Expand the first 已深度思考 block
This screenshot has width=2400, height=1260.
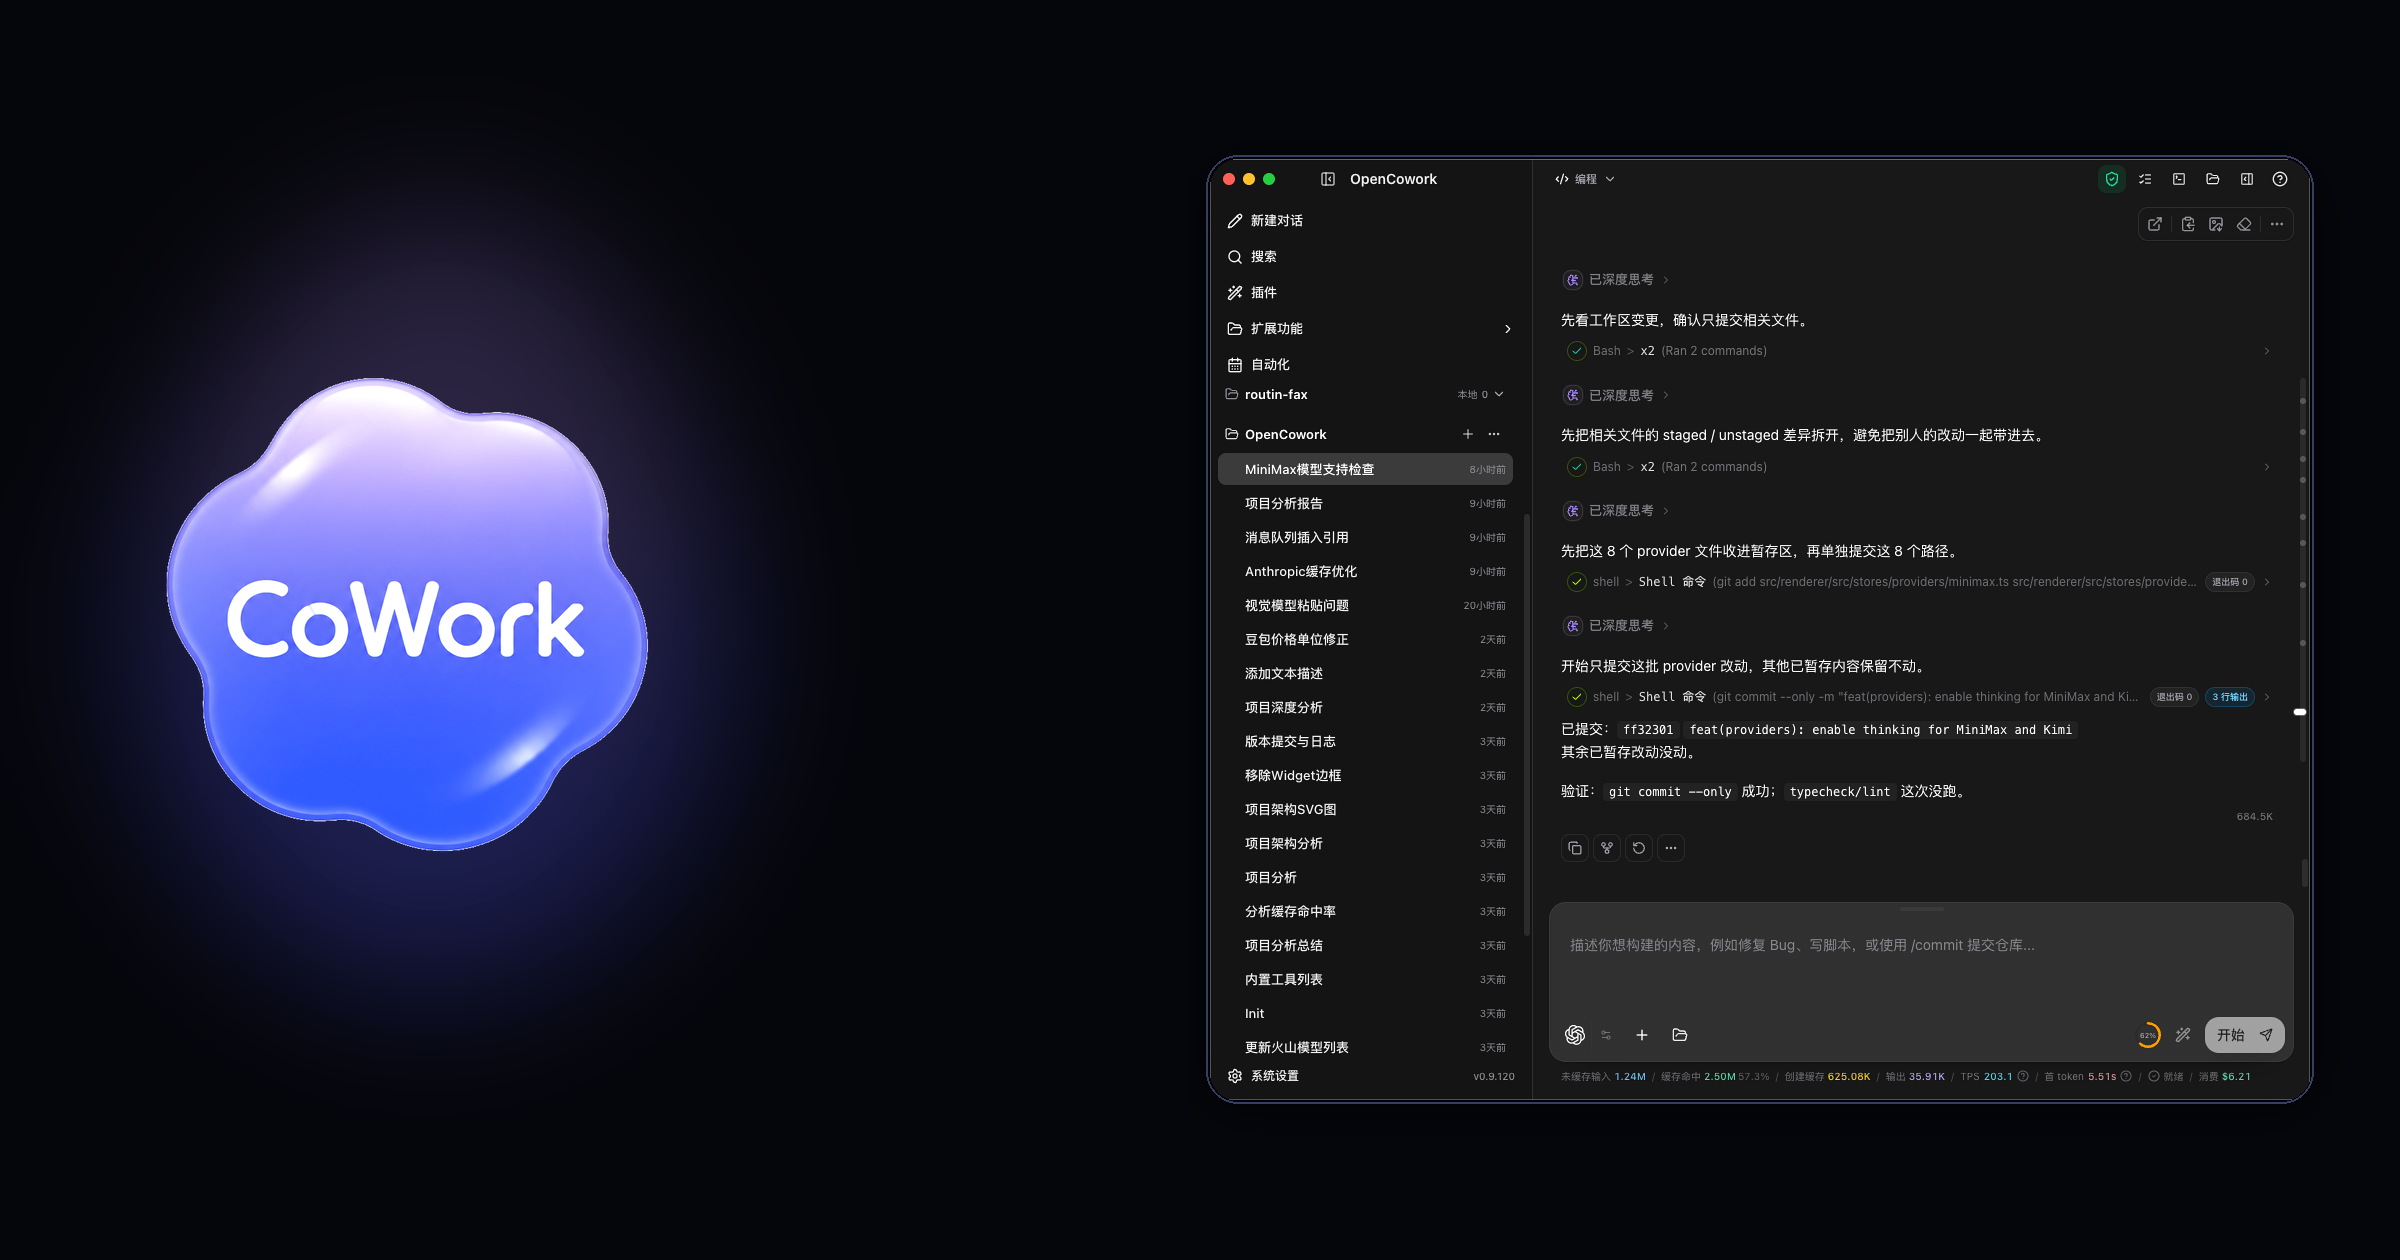click(1617, 280)
